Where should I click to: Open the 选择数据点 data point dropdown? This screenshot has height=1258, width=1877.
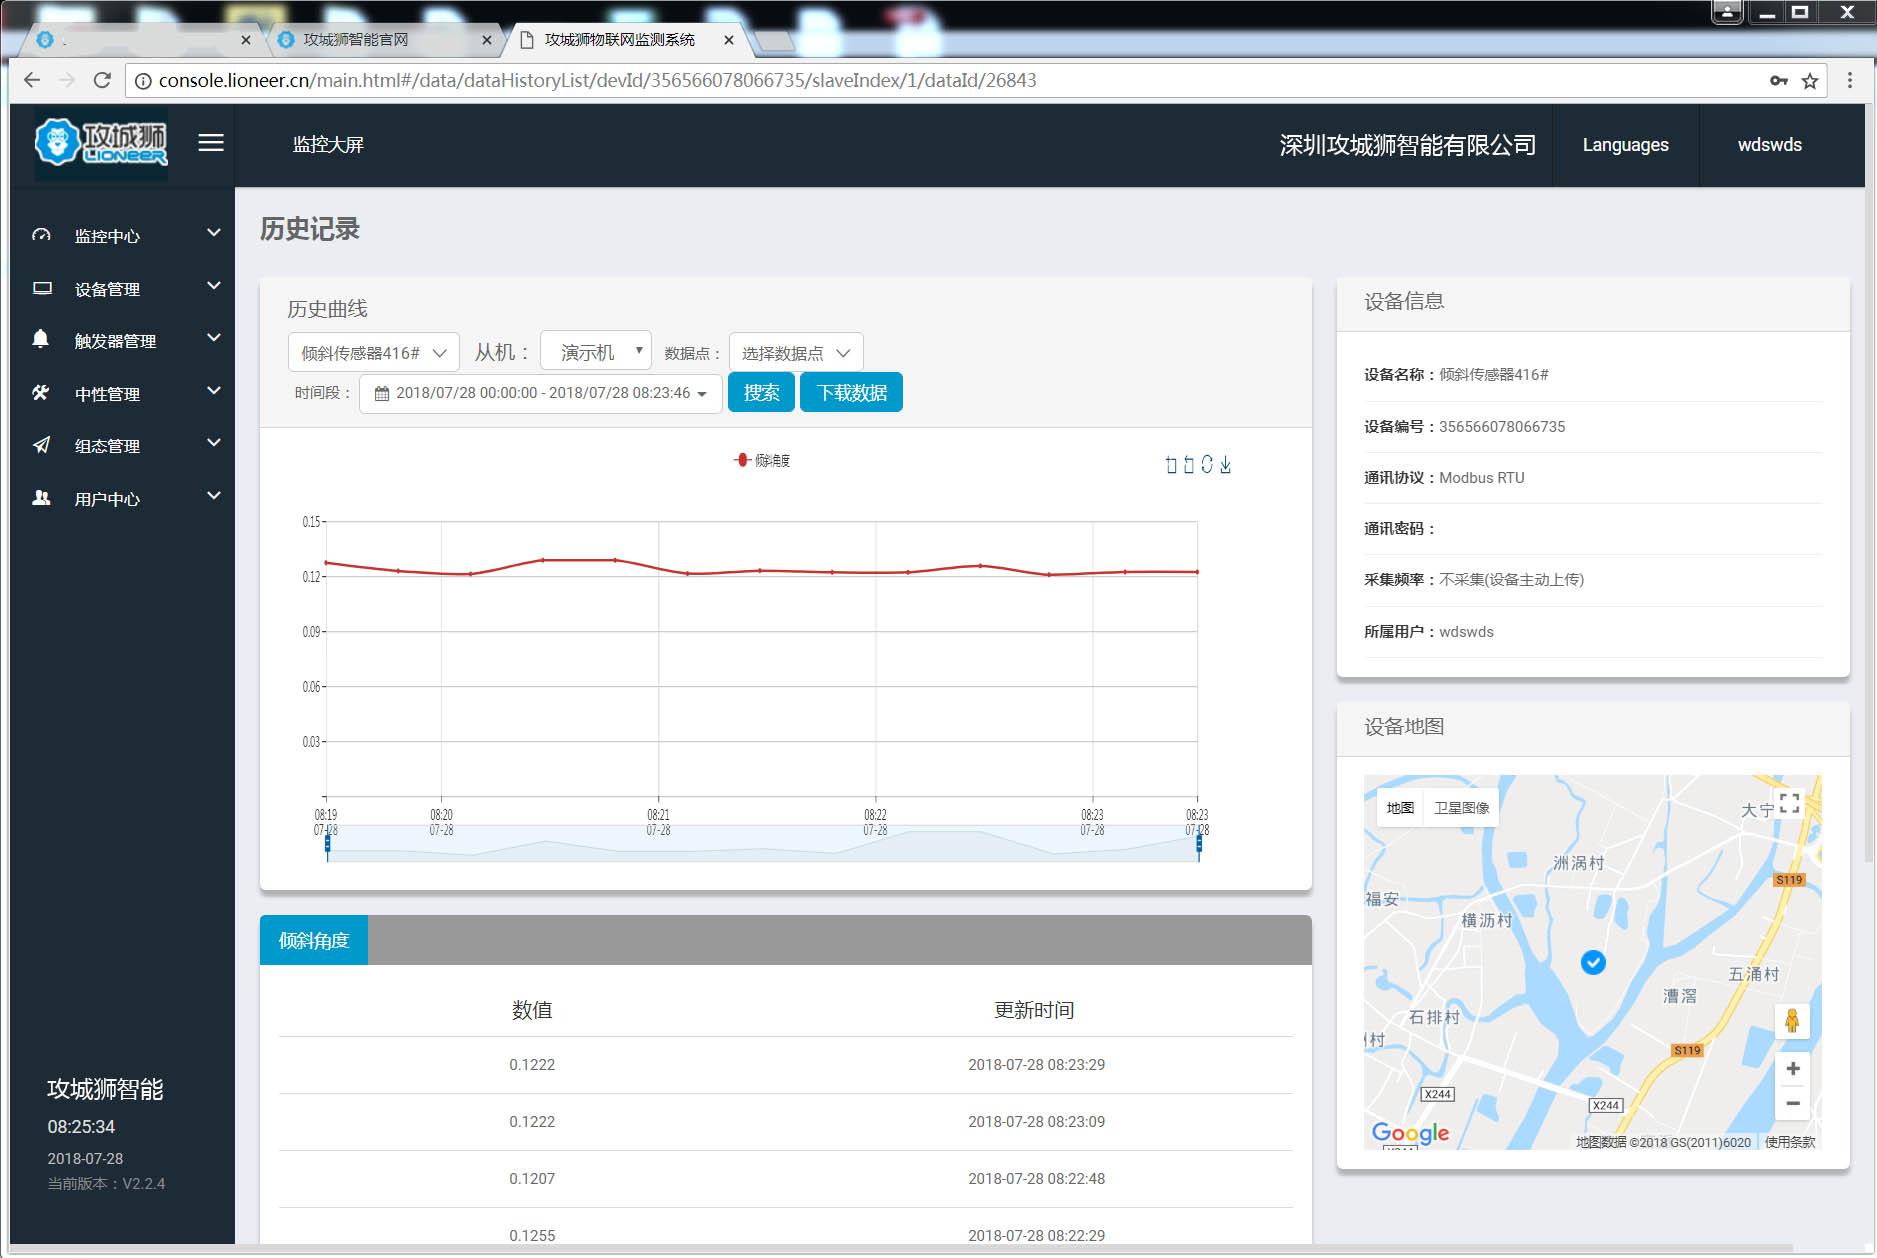[x=796, y=353]
